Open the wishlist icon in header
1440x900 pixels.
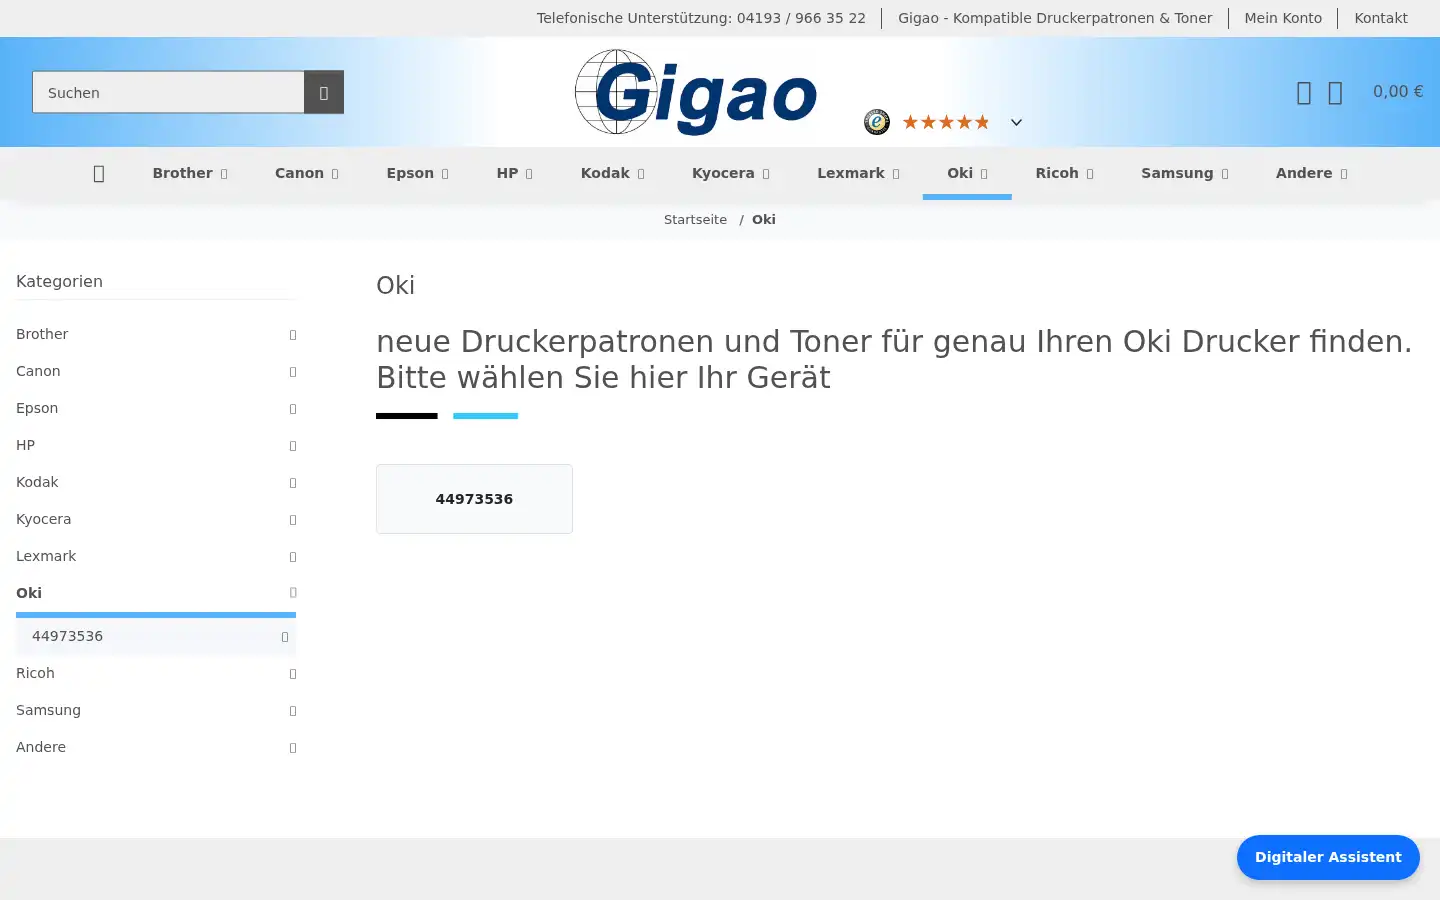(1304, 93)
